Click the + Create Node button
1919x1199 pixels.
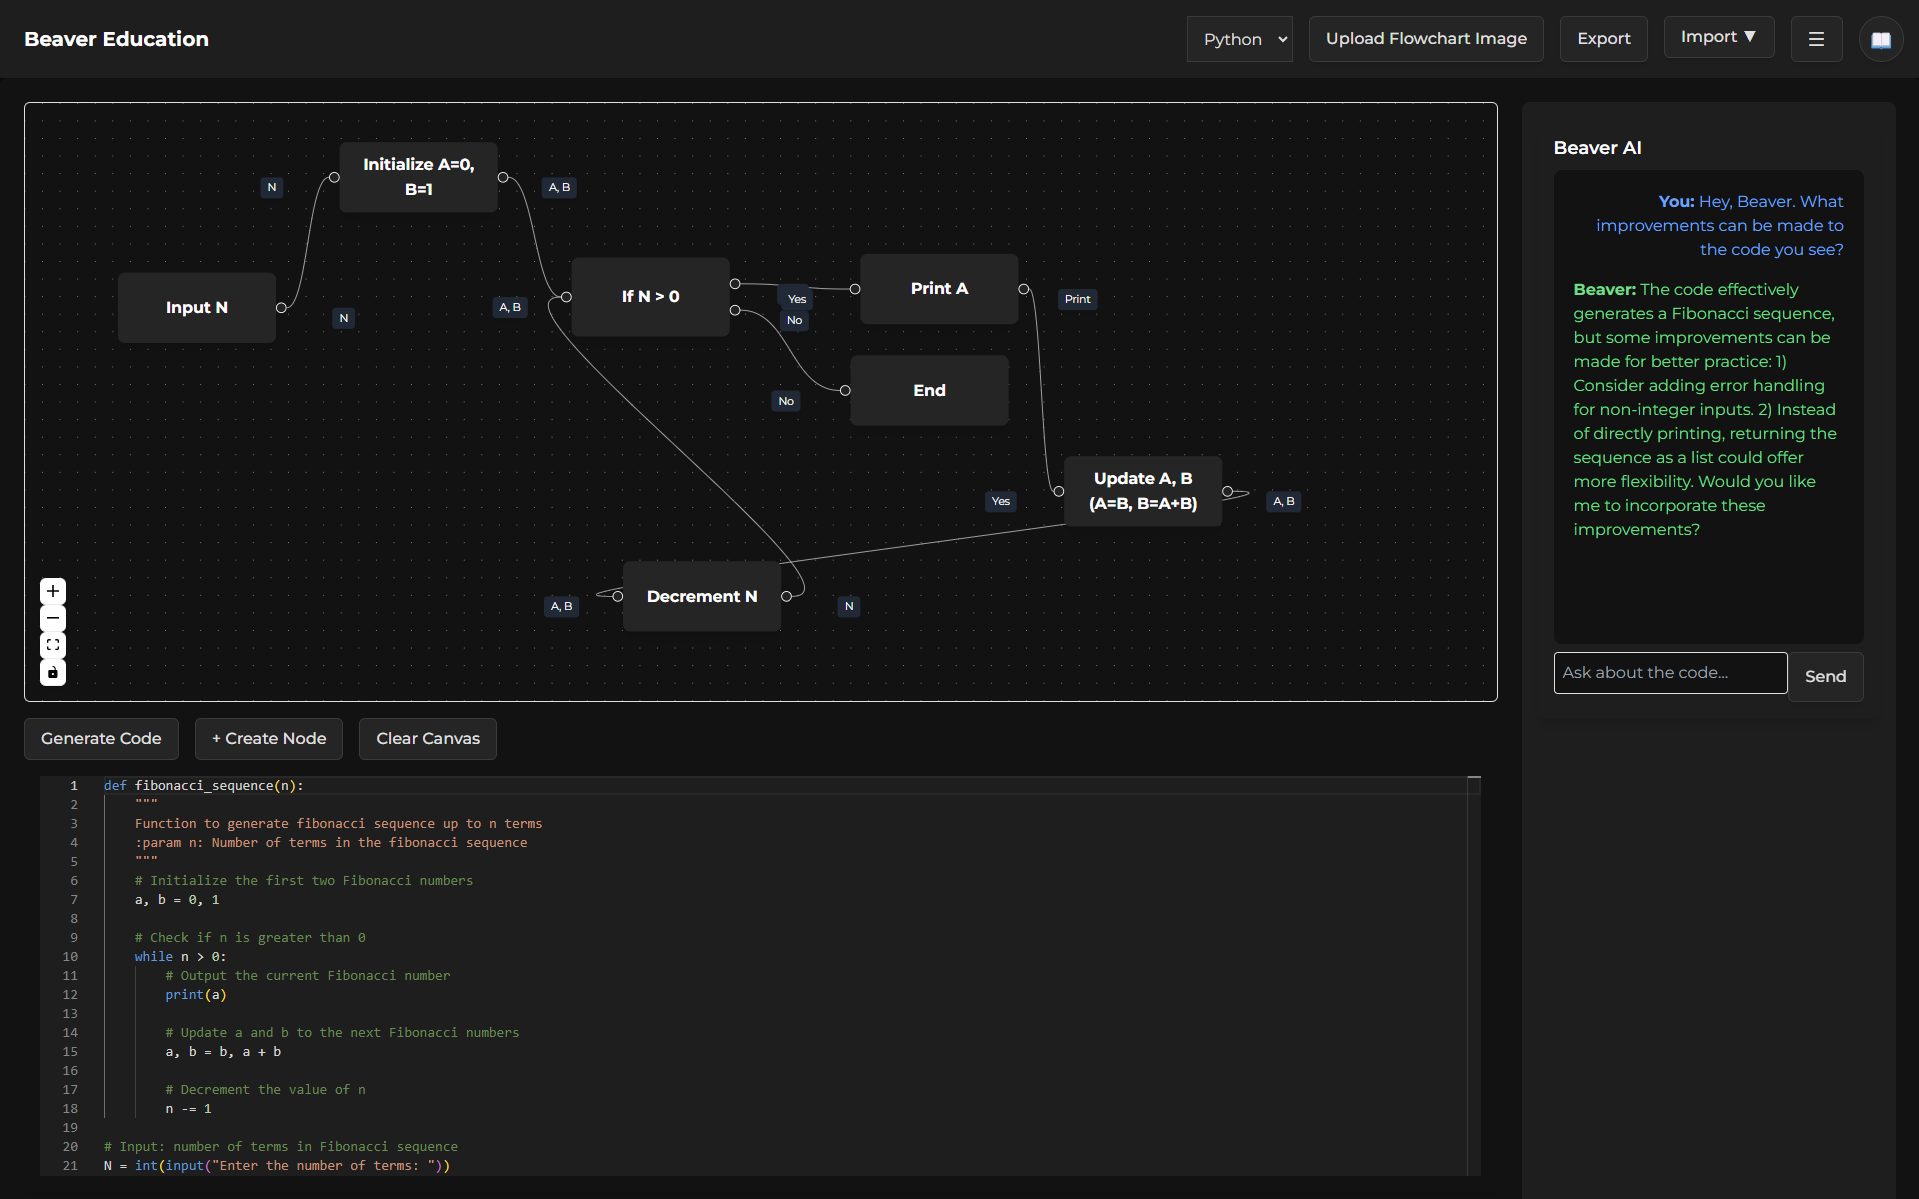tap(269, 738)
